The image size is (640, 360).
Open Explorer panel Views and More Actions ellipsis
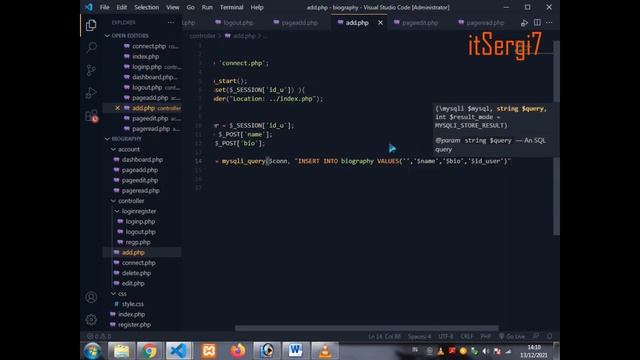pos(171,23)
